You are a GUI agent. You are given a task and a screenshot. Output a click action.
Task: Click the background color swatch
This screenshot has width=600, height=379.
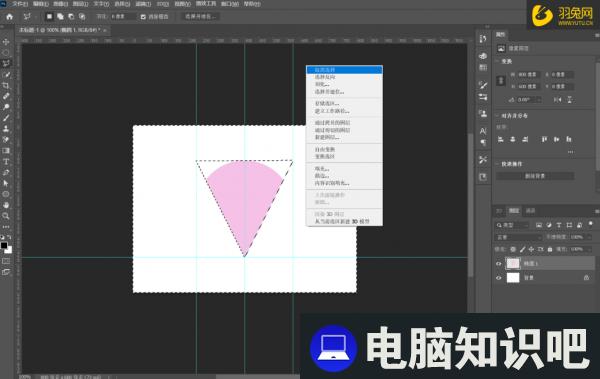click(8, 250)
